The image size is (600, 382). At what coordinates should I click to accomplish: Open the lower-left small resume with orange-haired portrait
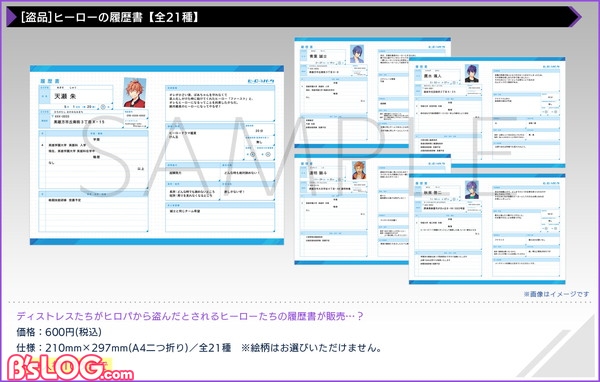351,209
